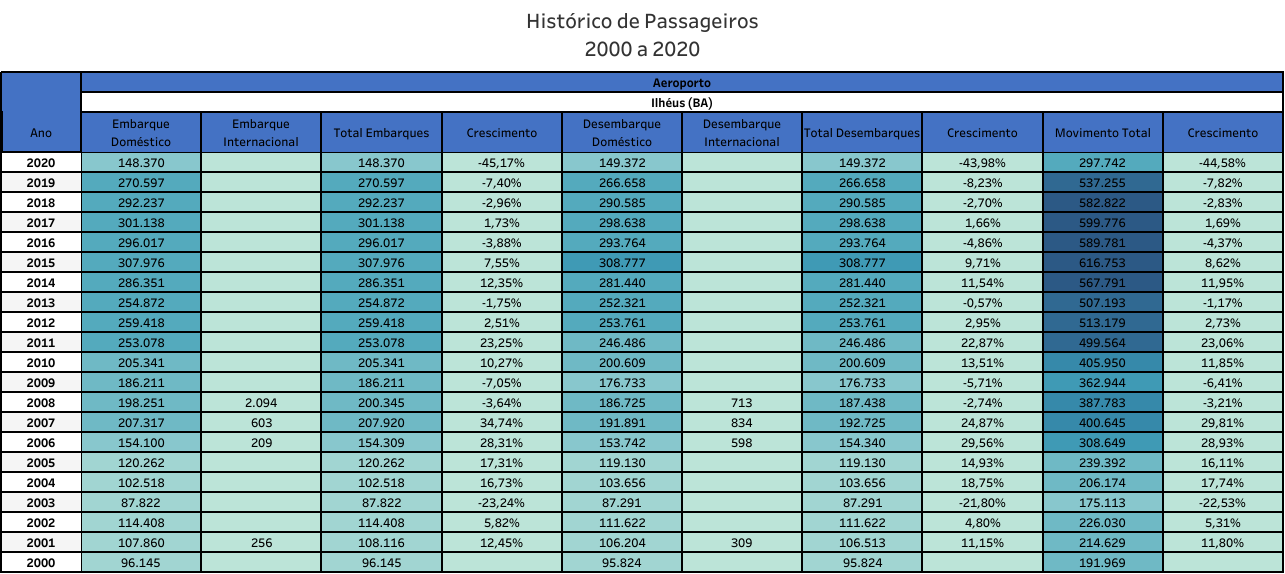Select the 2.094 Embarque Internacional cell
Screen dimensions: 1285x574
coord(261,402)
